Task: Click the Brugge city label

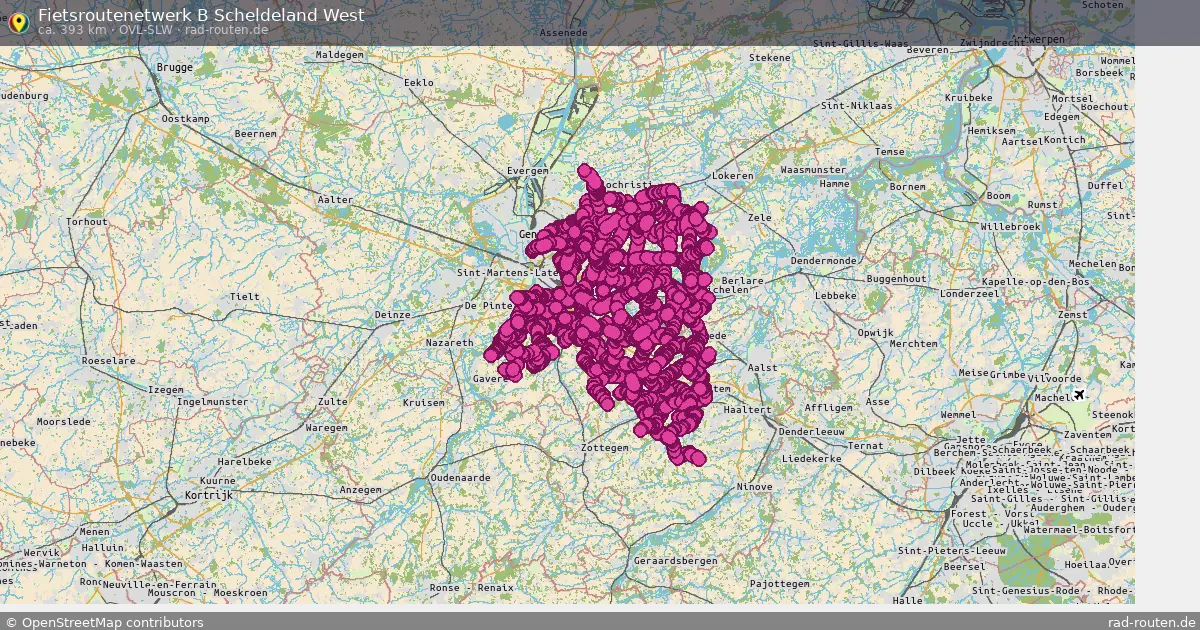Action: click(x=175, y=67)
